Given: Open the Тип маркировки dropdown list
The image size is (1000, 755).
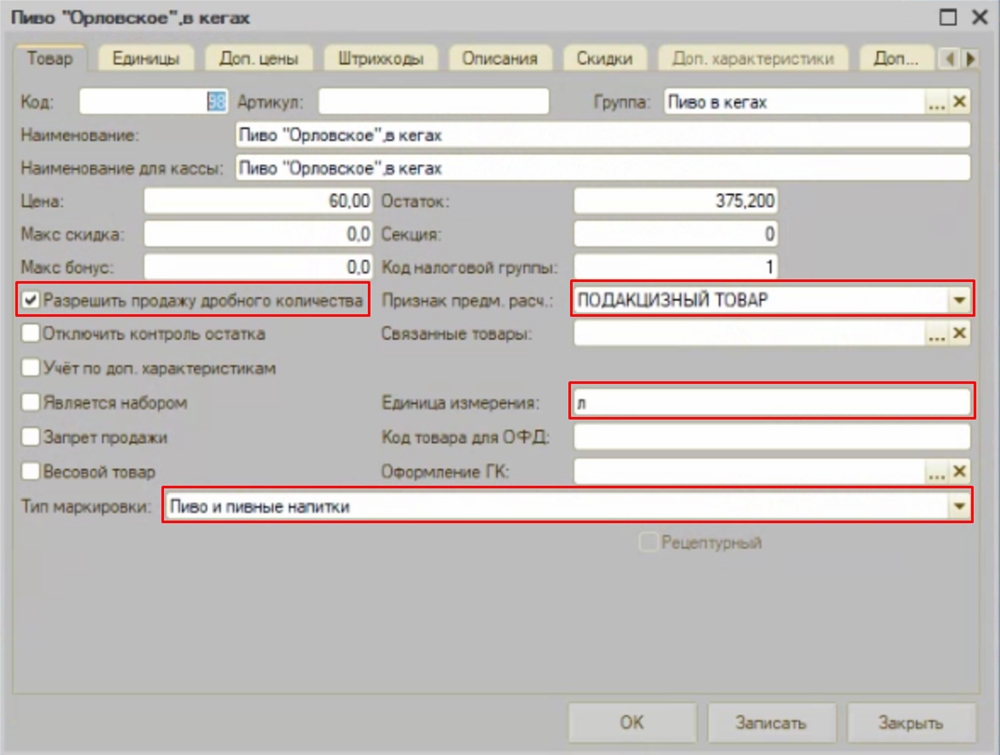Looking at the screenshot, I should [x=959, y=507].
